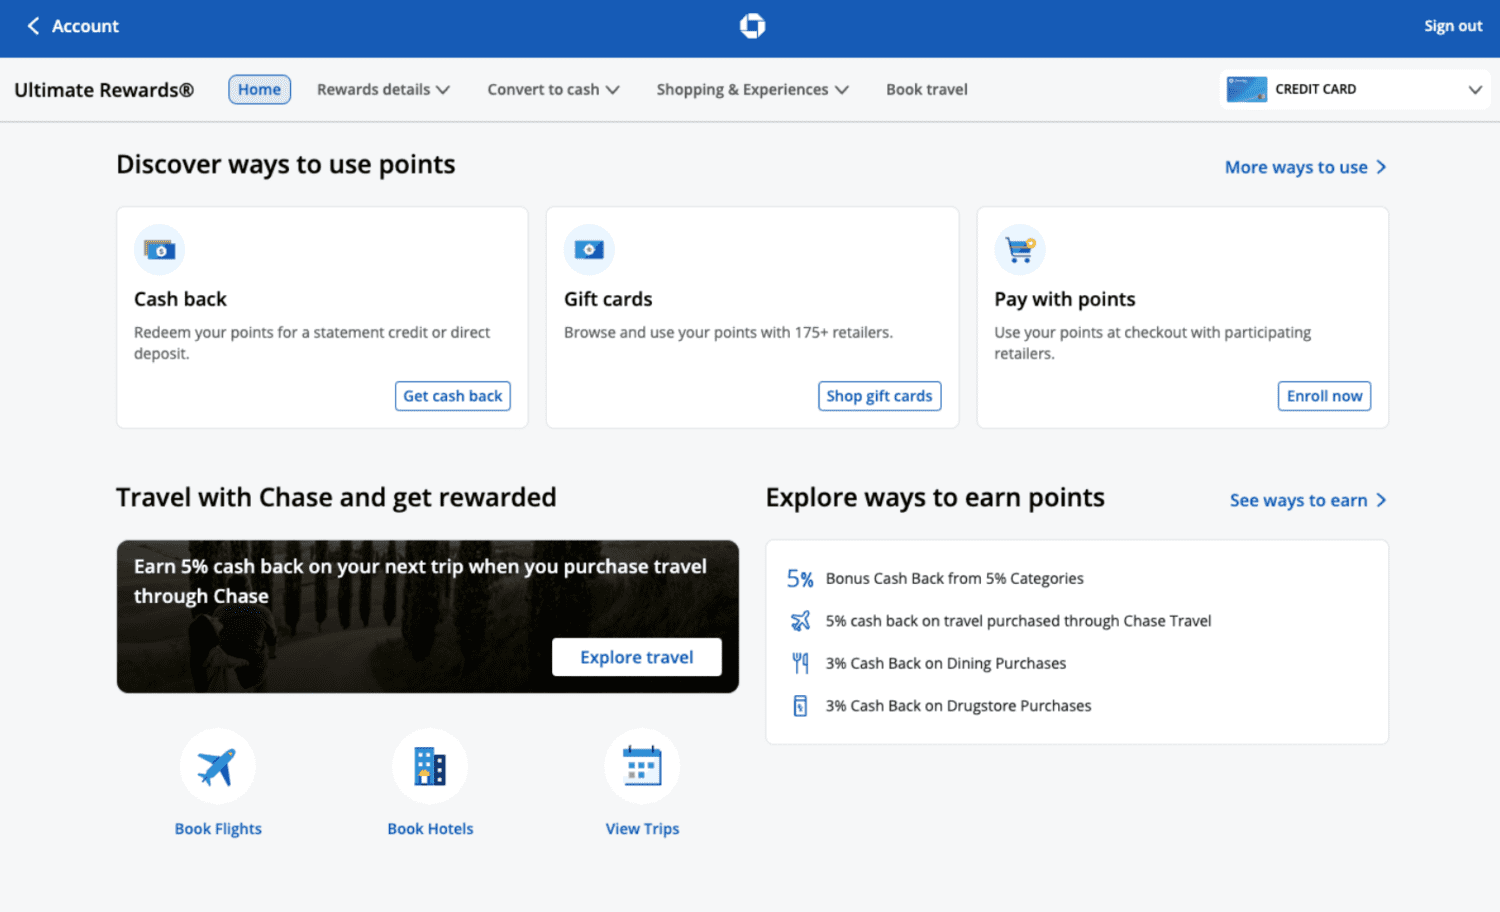Click the Pay with points cart icon
The height and width of the screenshot is (912, 1500).
tap(1019, 249)
